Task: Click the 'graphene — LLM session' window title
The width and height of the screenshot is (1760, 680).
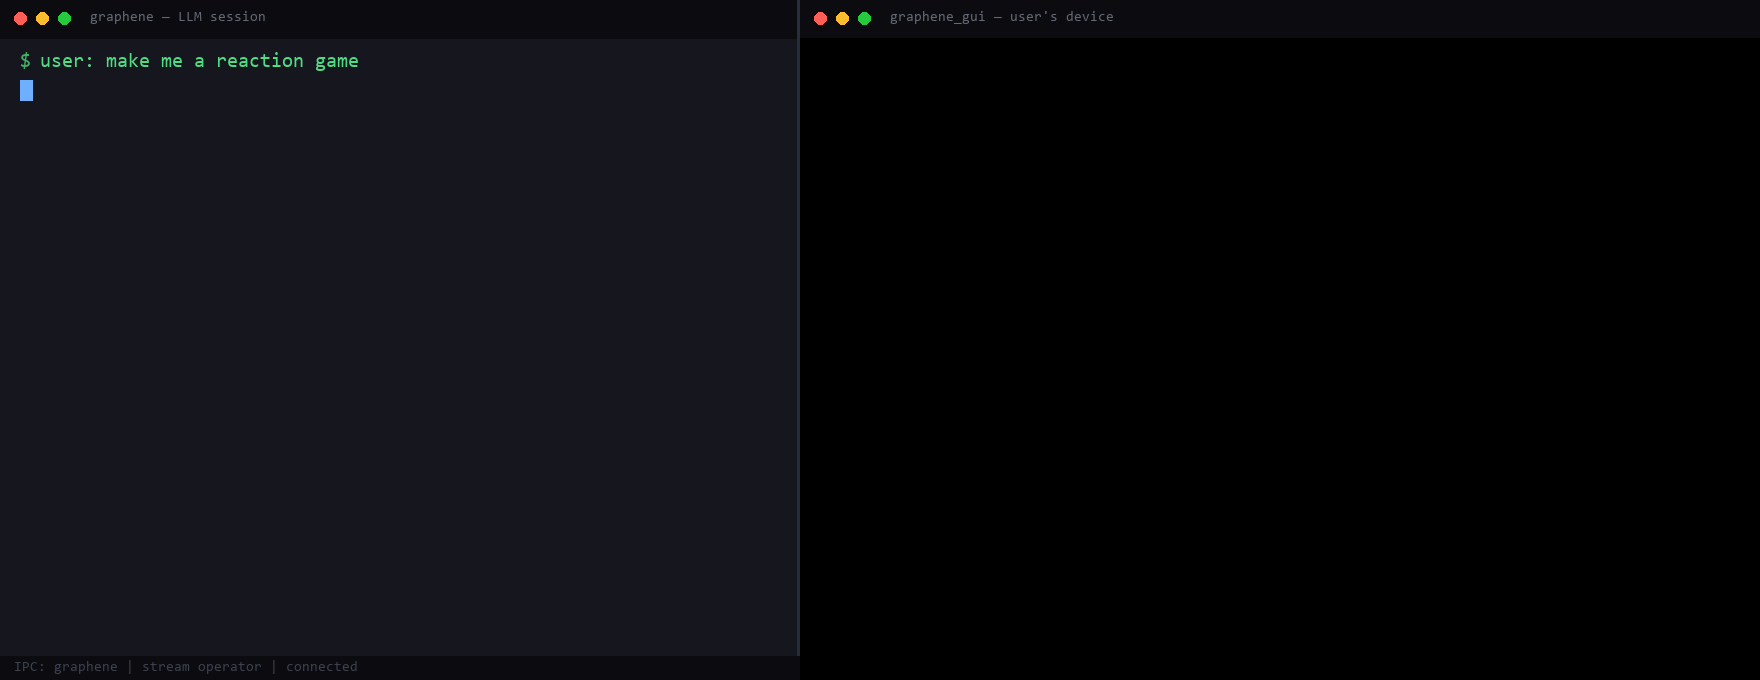Action: point(178,17)
